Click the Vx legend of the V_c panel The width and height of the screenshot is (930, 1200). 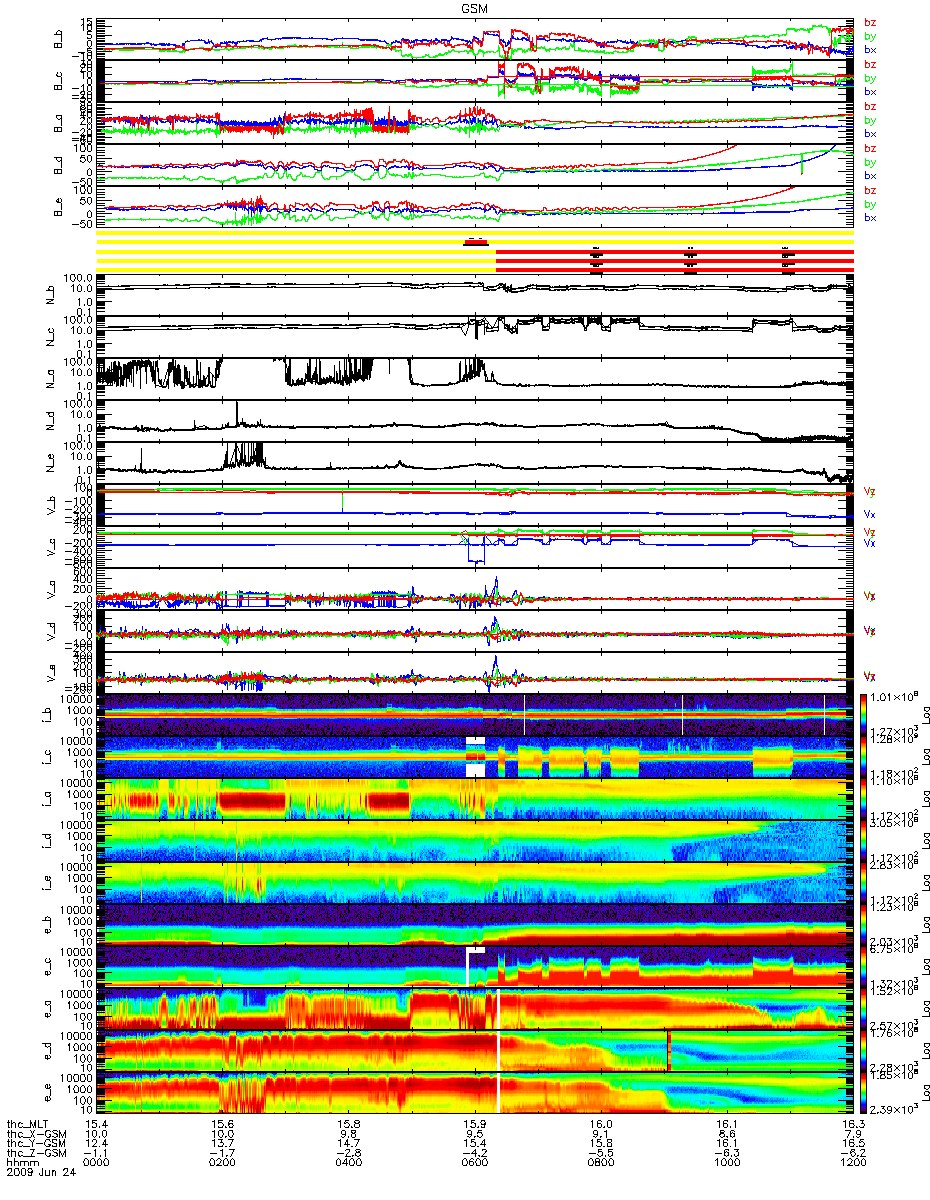point(871,544)
